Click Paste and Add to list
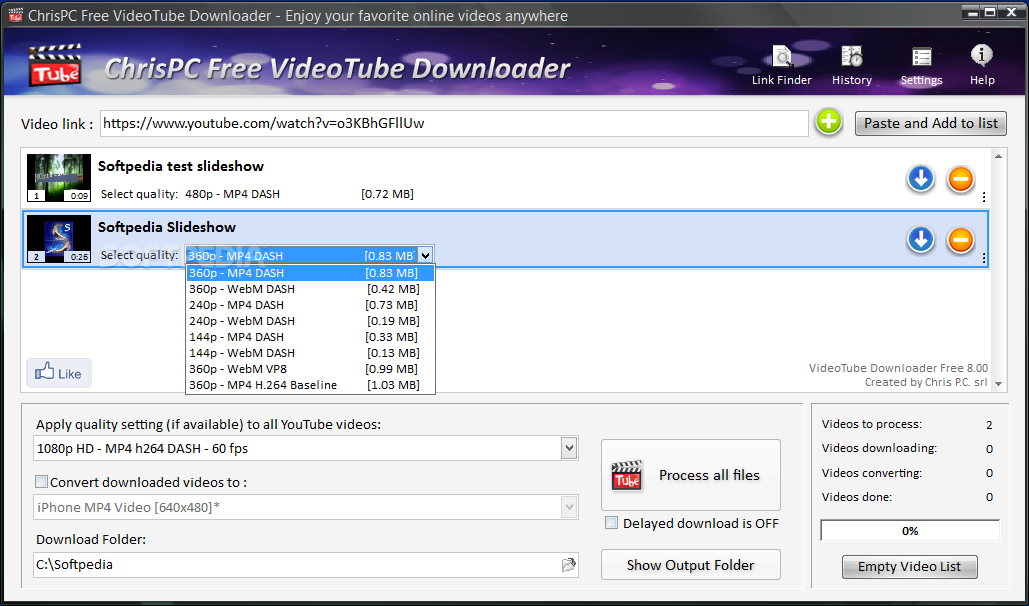The height and width of the screenshot is (606, 1029). point(931,123)
